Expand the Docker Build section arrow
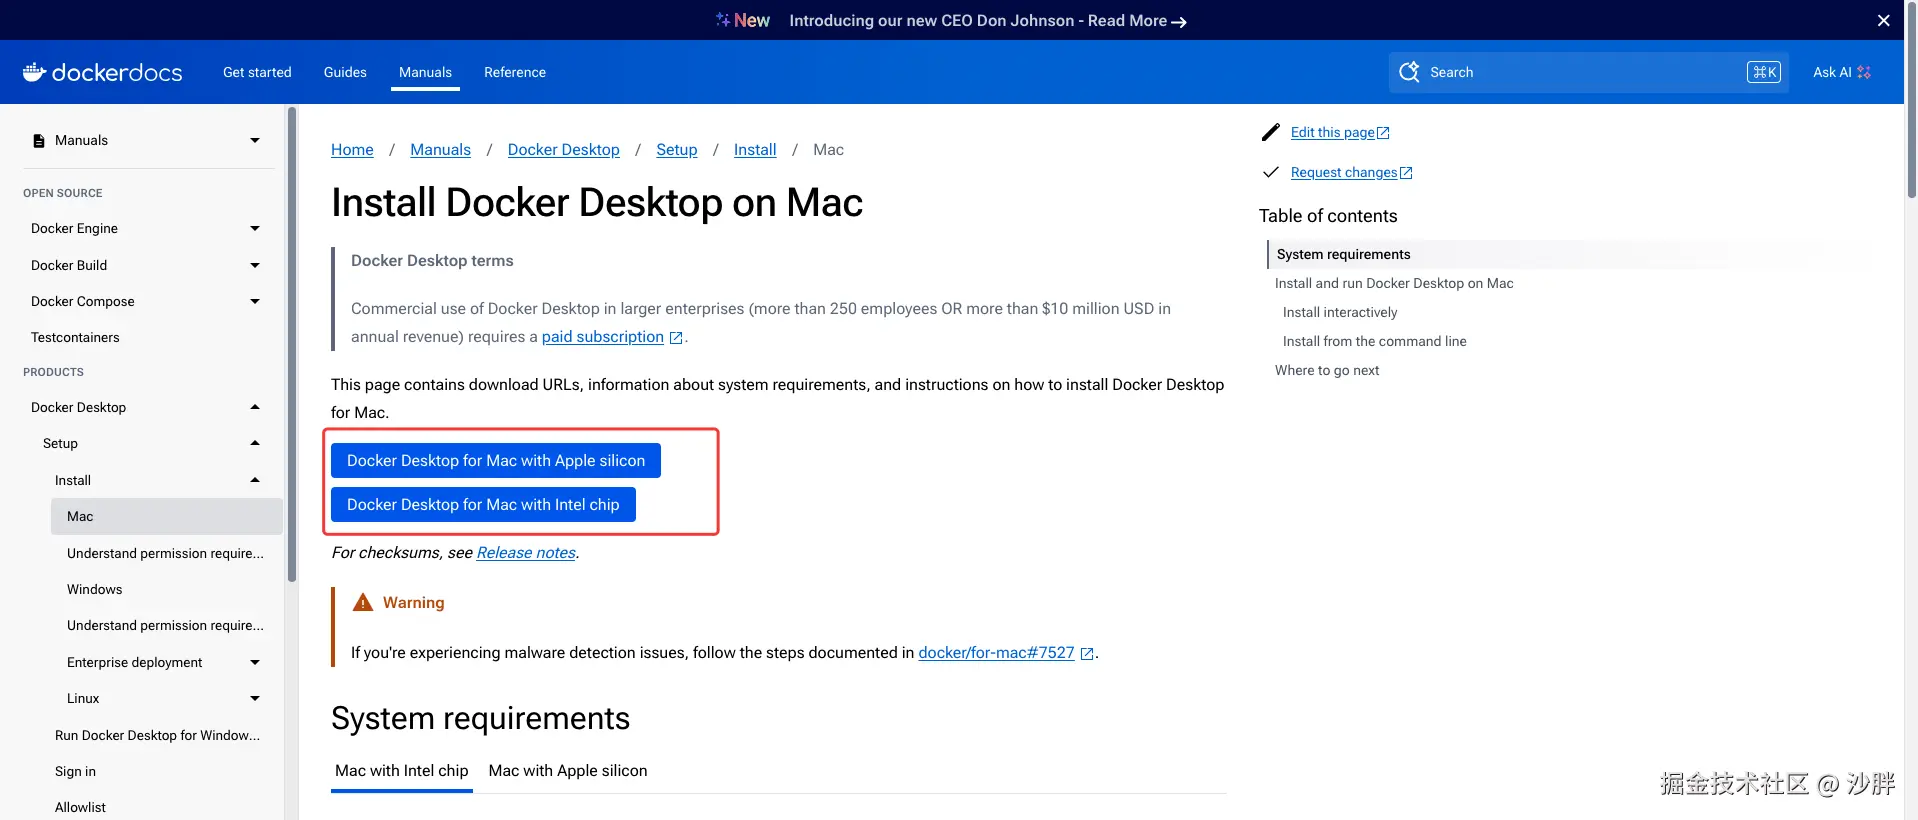 (x=255, y=266)
